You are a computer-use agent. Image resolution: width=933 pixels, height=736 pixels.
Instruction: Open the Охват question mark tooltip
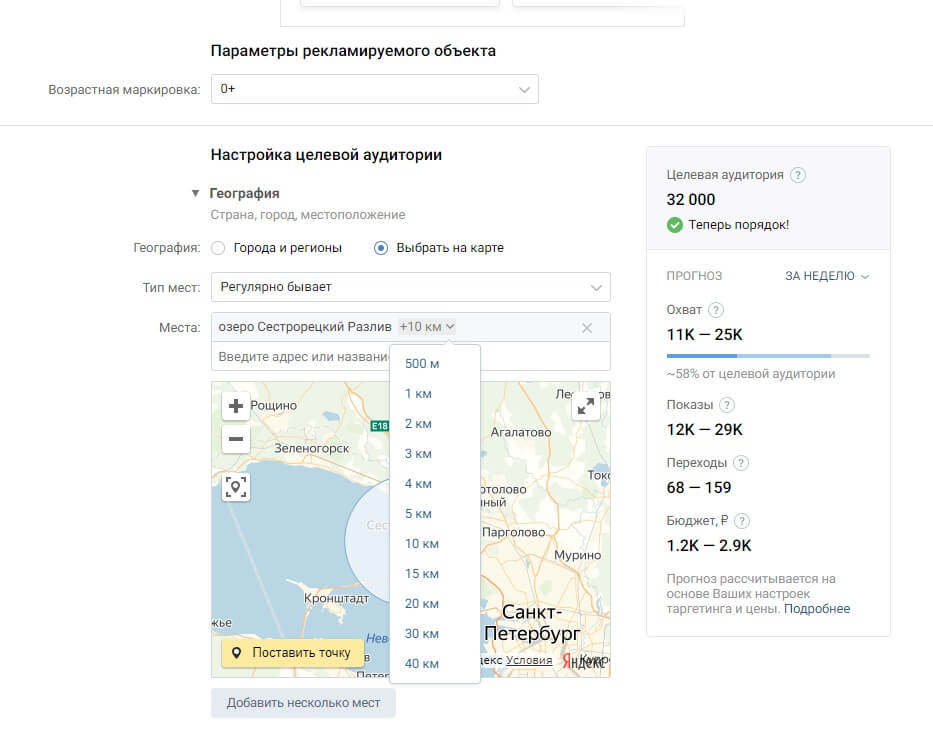pyautogui.click(x=716, y=310)
